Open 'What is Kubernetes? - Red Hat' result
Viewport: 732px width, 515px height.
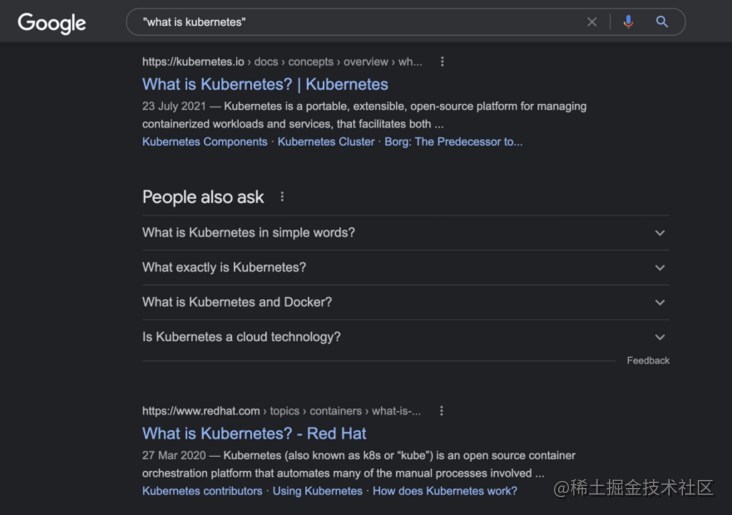254,434
